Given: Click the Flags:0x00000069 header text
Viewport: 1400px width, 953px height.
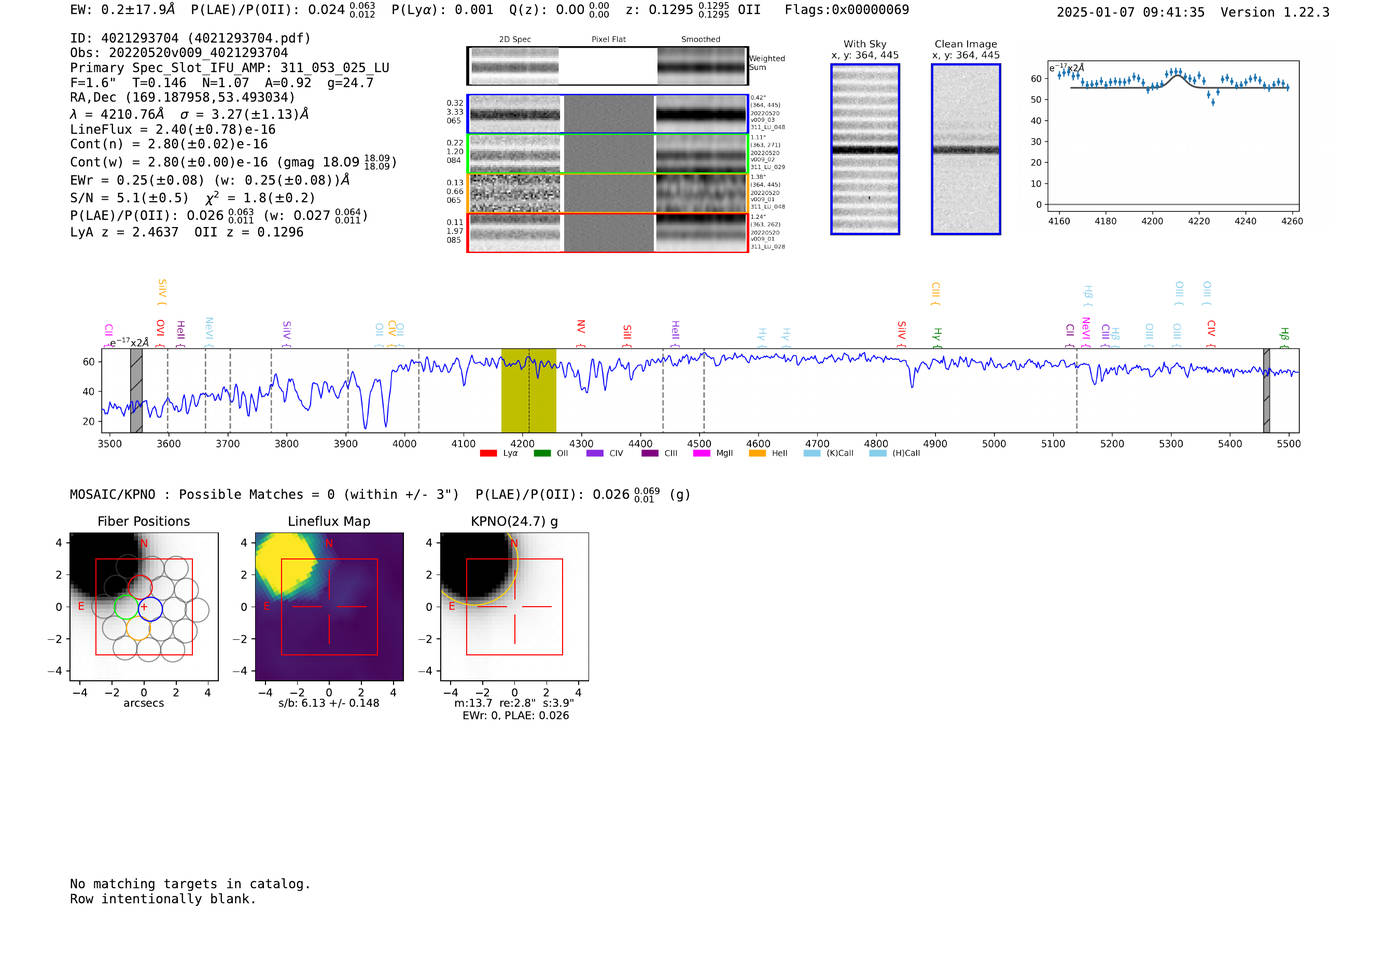Looking at the screenshot, I should tap(847, 10).
